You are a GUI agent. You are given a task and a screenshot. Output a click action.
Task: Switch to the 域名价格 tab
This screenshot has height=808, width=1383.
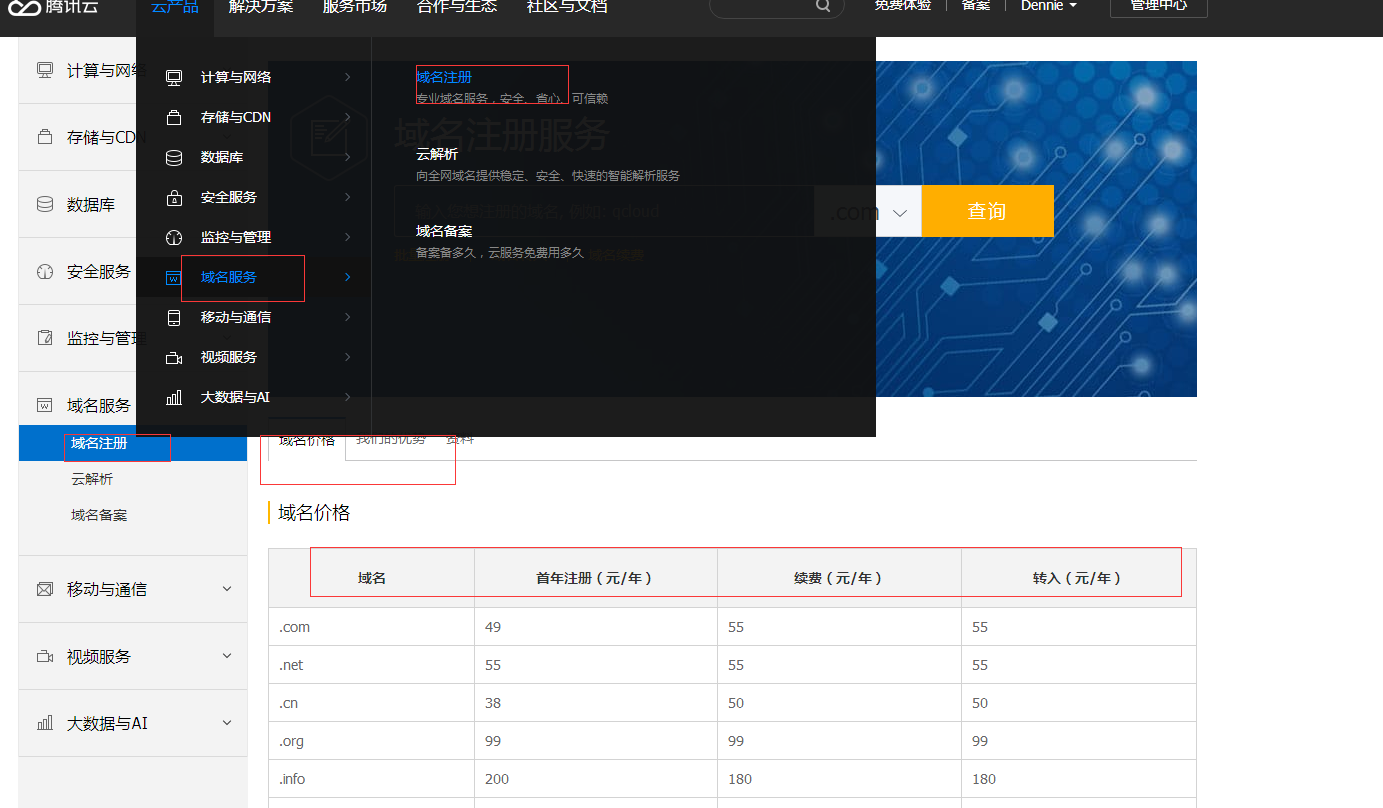(x=307, y=440)
